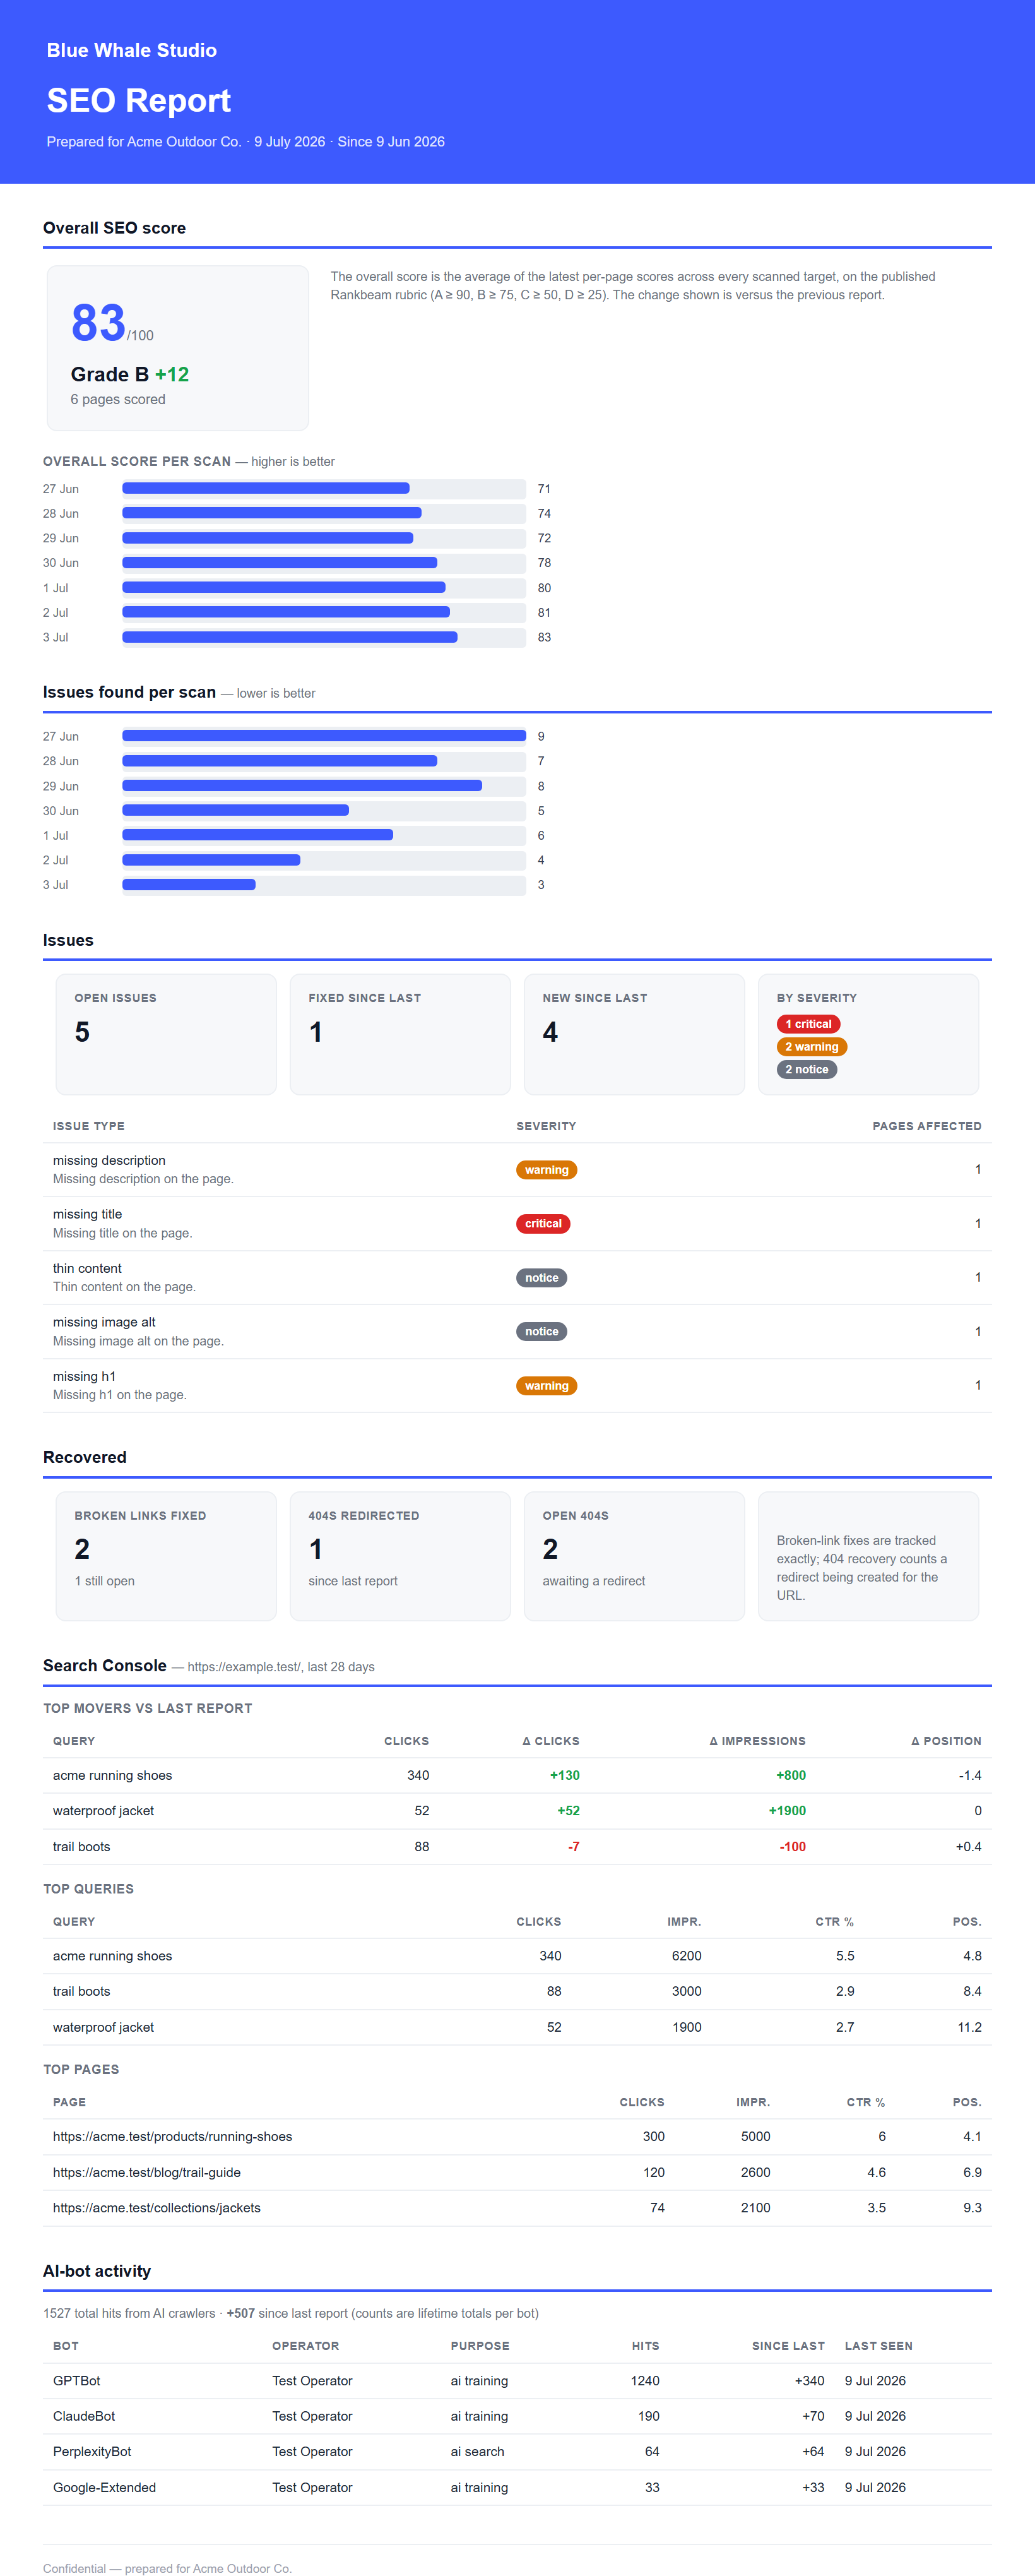
Task: Click the thin content issue name
Action: [87, 1268]
